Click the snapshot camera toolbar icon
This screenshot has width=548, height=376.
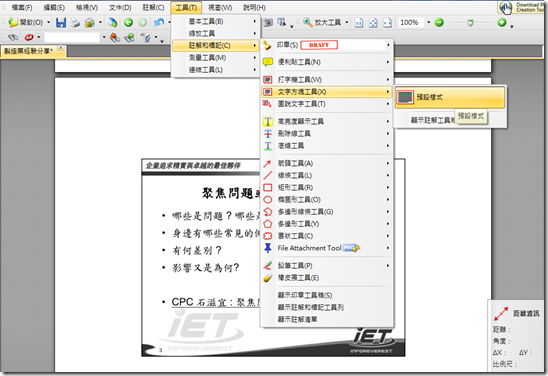click(x=268, y=23)
